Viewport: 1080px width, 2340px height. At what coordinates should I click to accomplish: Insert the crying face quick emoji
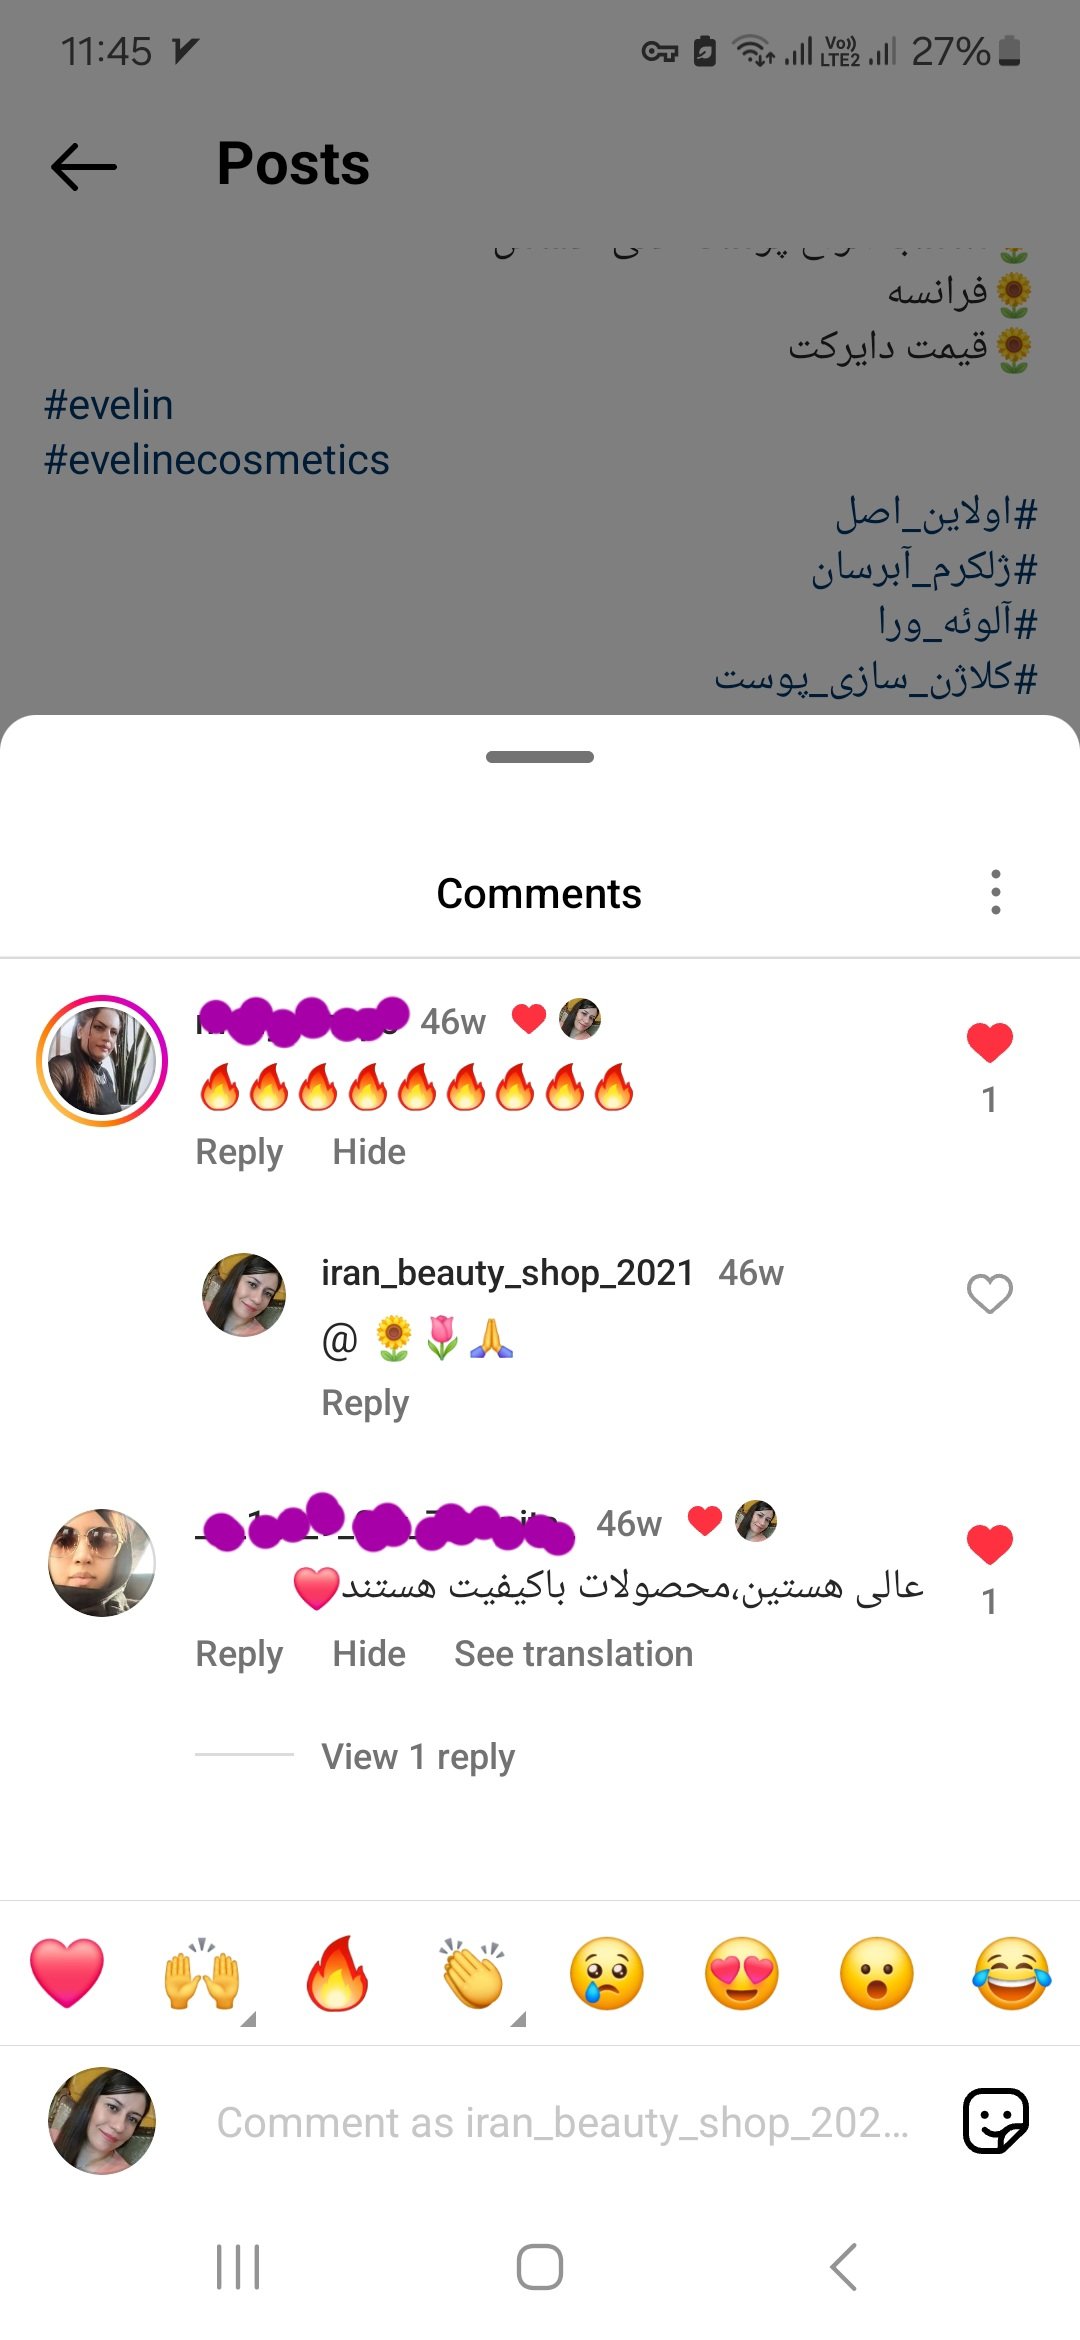607,1973
